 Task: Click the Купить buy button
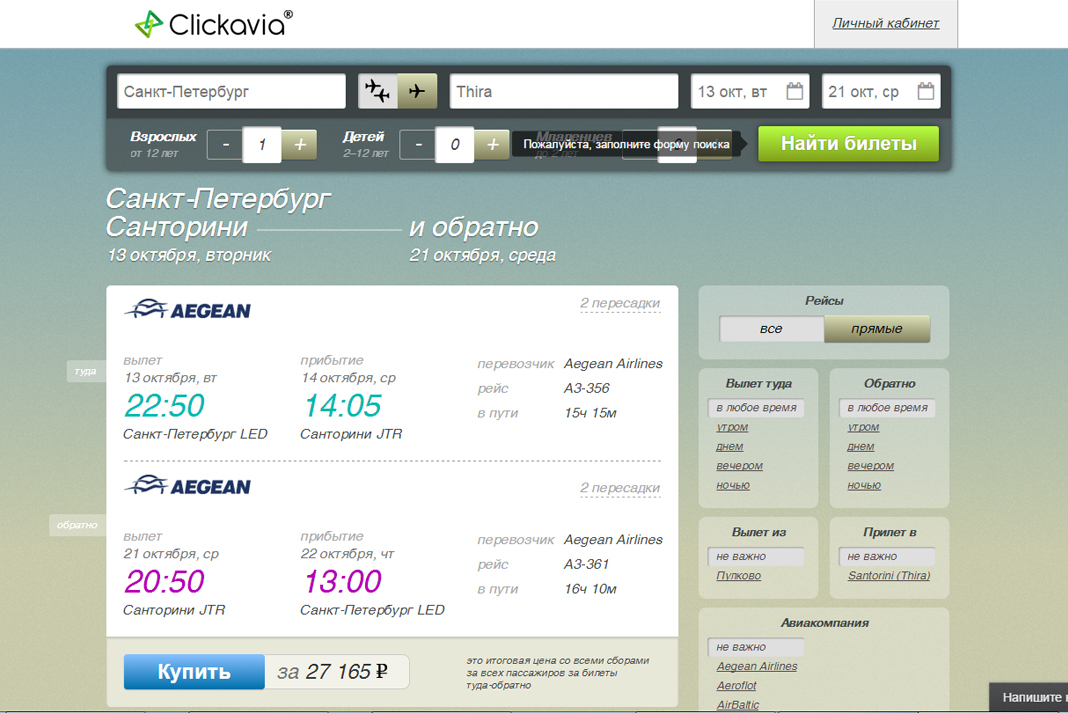tap(194, 671)
